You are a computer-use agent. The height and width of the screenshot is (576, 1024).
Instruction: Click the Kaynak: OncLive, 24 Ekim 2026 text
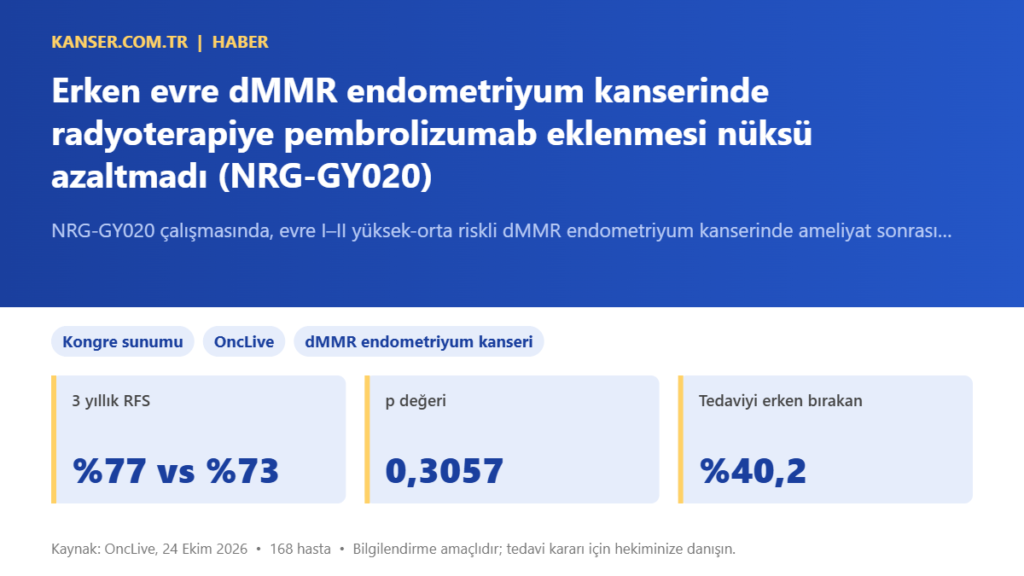(x=150, y=549)
